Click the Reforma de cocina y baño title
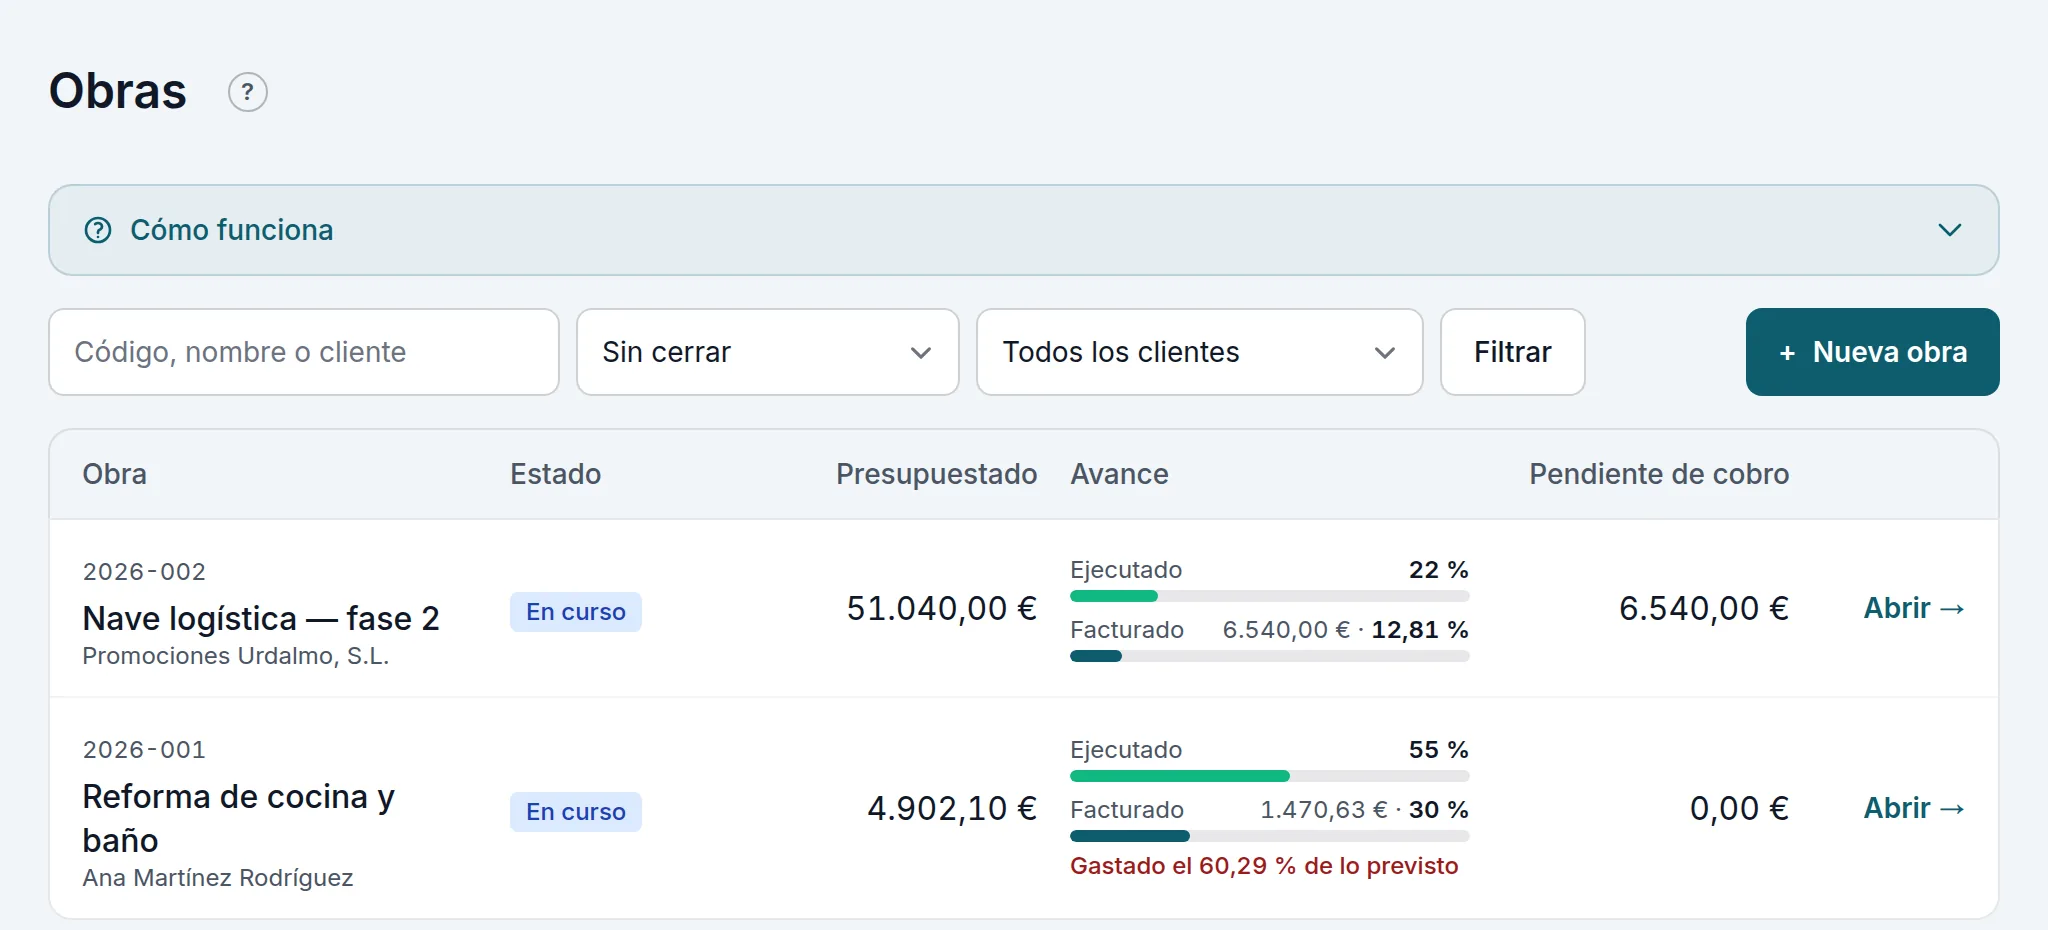The height and width of the screenshot is (930, 2048). coord(239,818)
